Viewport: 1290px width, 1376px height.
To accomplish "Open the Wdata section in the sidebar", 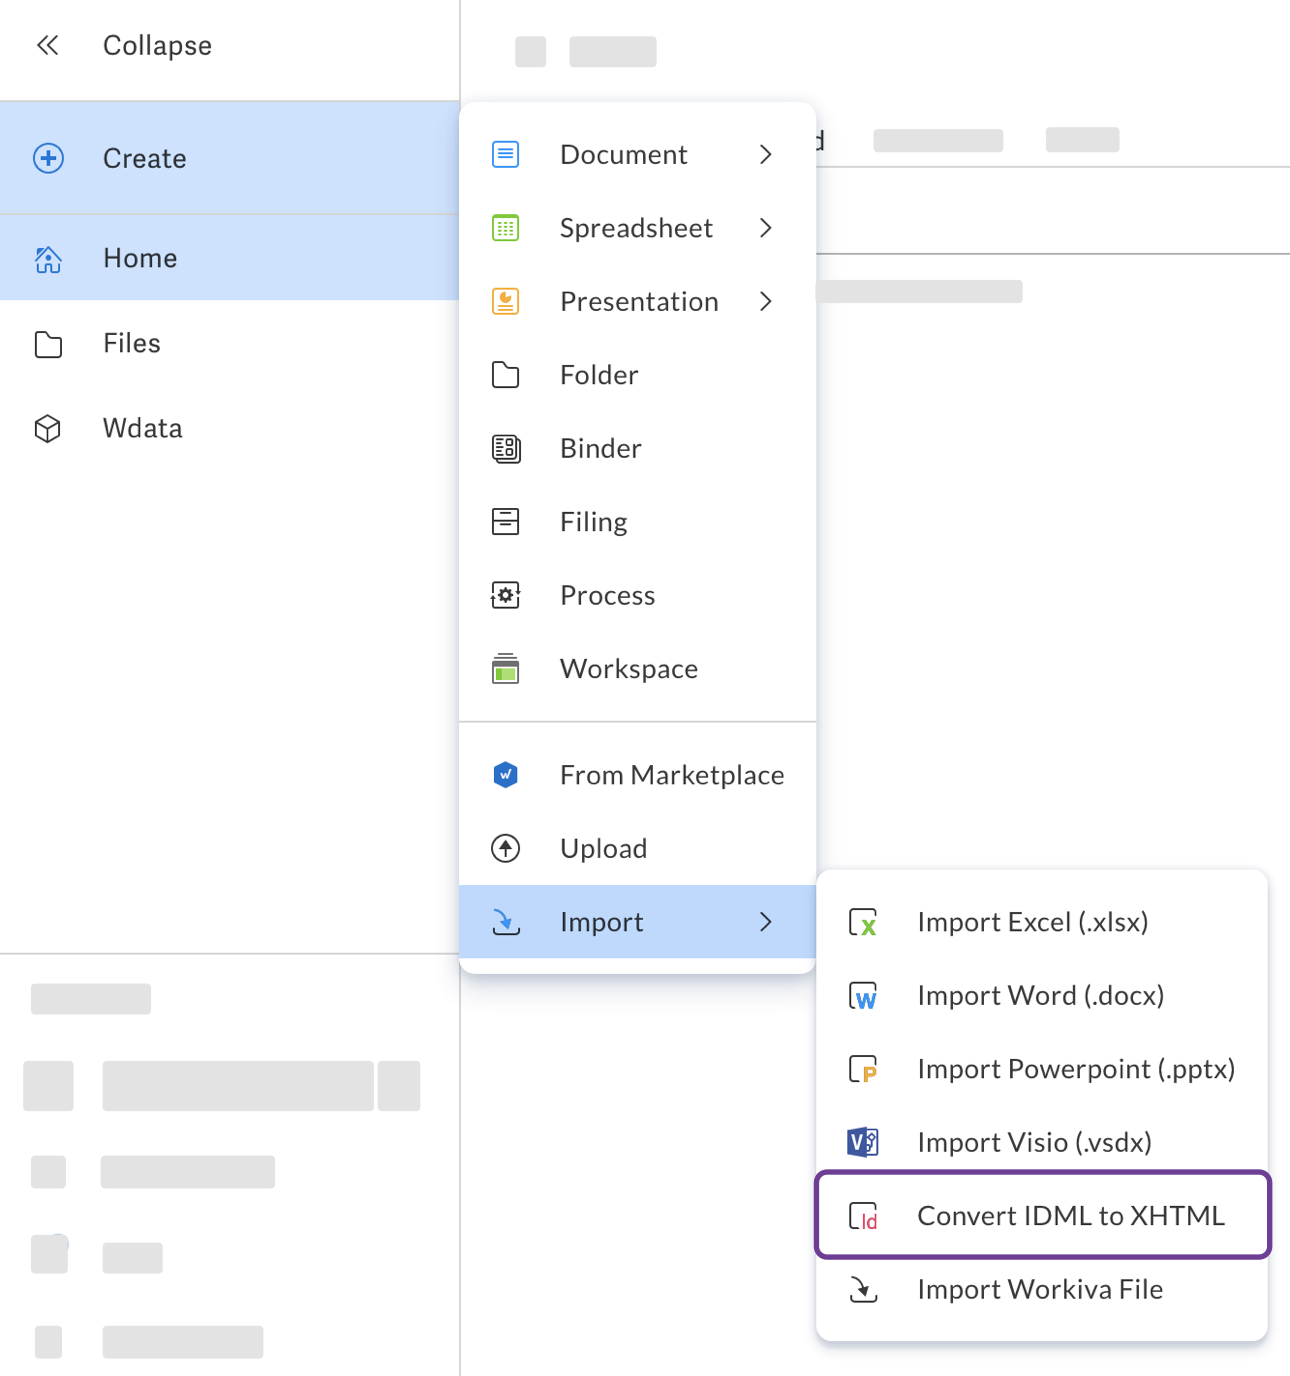I will tap(142, 428).
